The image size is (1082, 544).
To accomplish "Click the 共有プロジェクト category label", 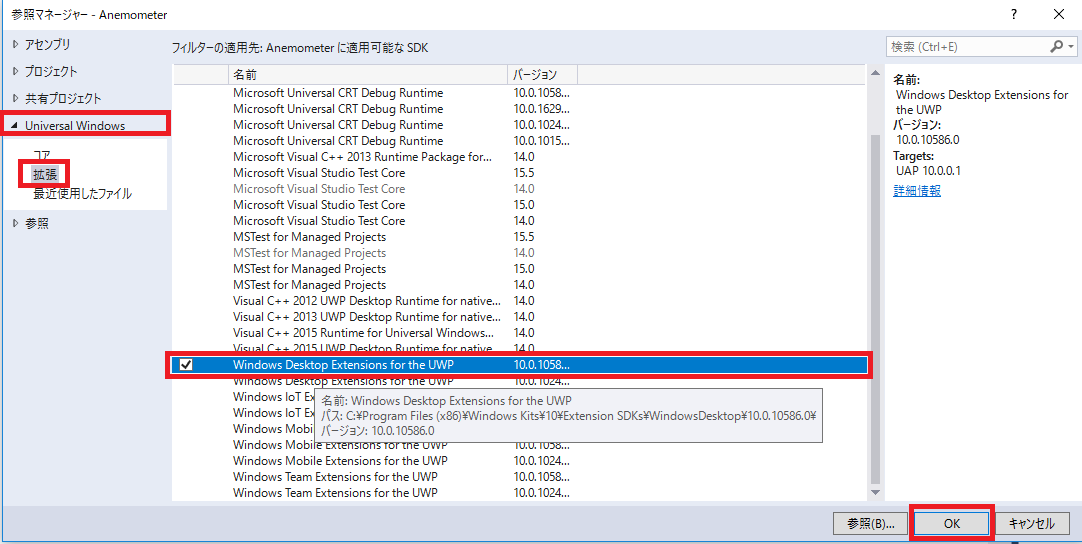I will tap(63, 99).
